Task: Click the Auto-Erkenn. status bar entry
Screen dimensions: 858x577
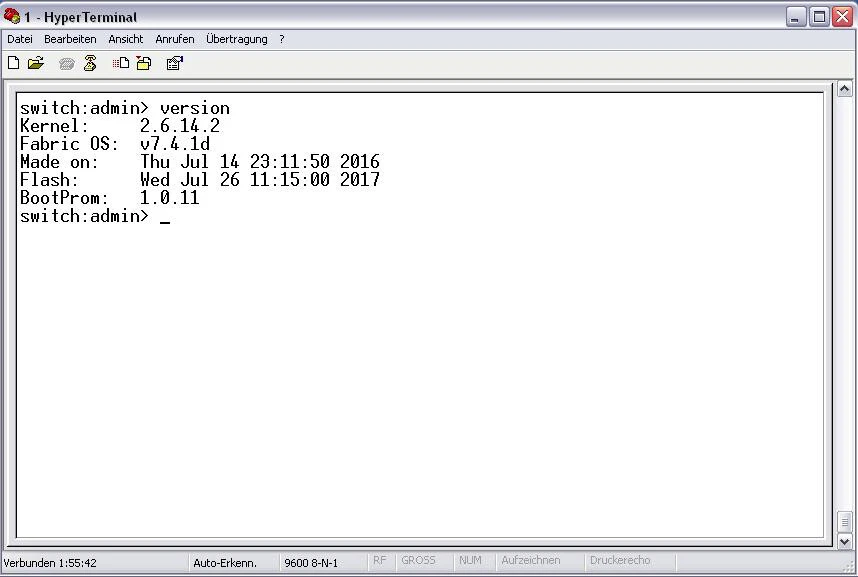Action: pyautogui.click(x=225, y=563)
